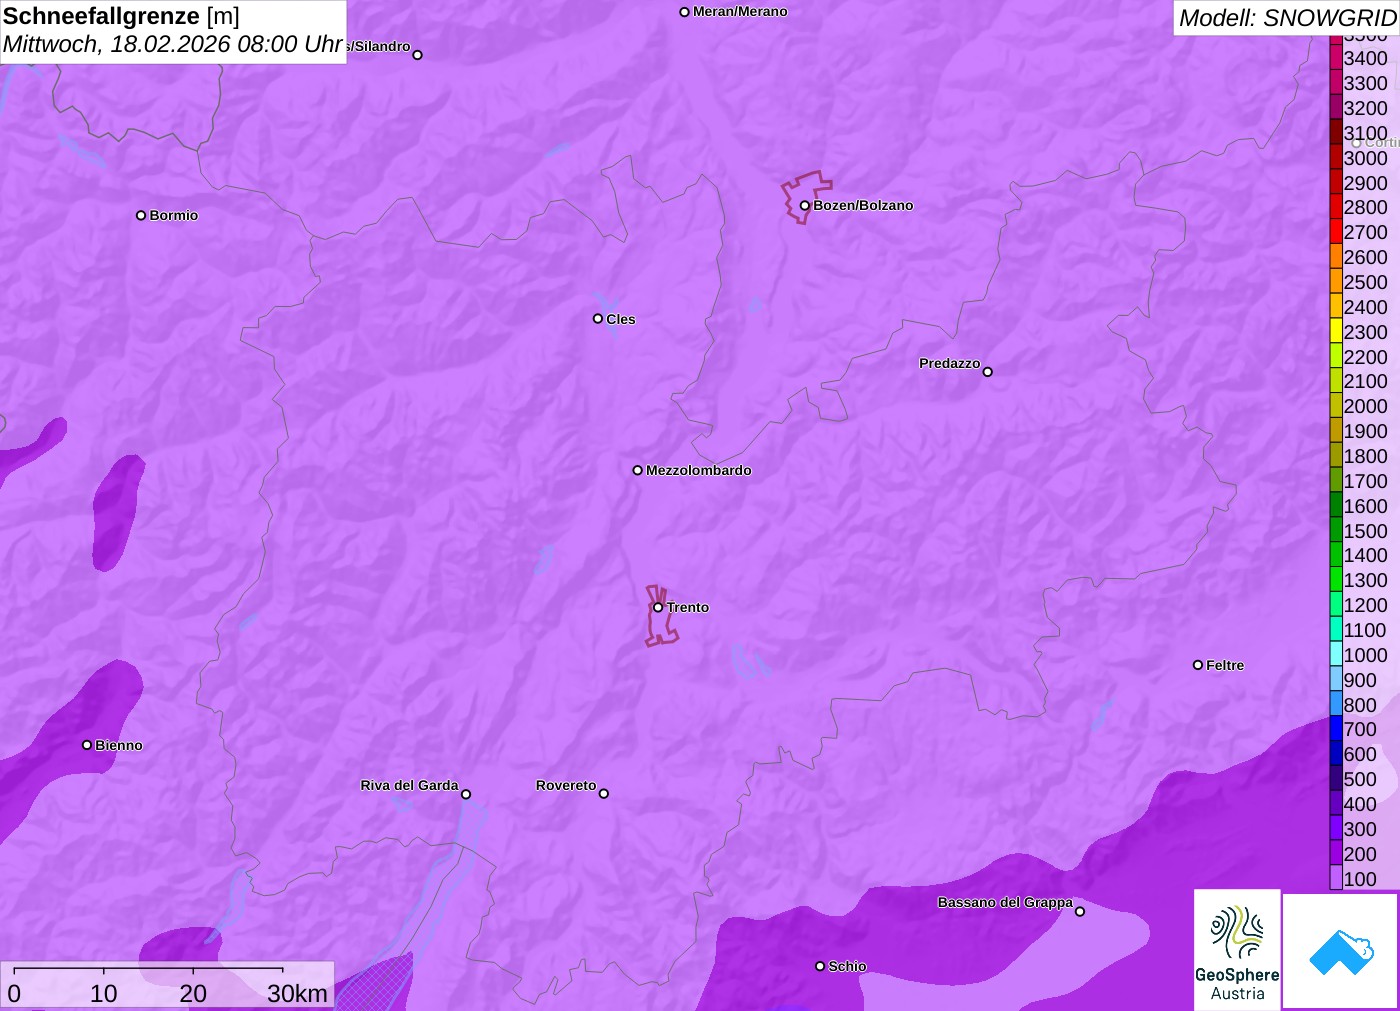Click the 2000 legend value
Image resolution: width=1400 pixels, height=1011 pixels.
[x=1366, y=406]
